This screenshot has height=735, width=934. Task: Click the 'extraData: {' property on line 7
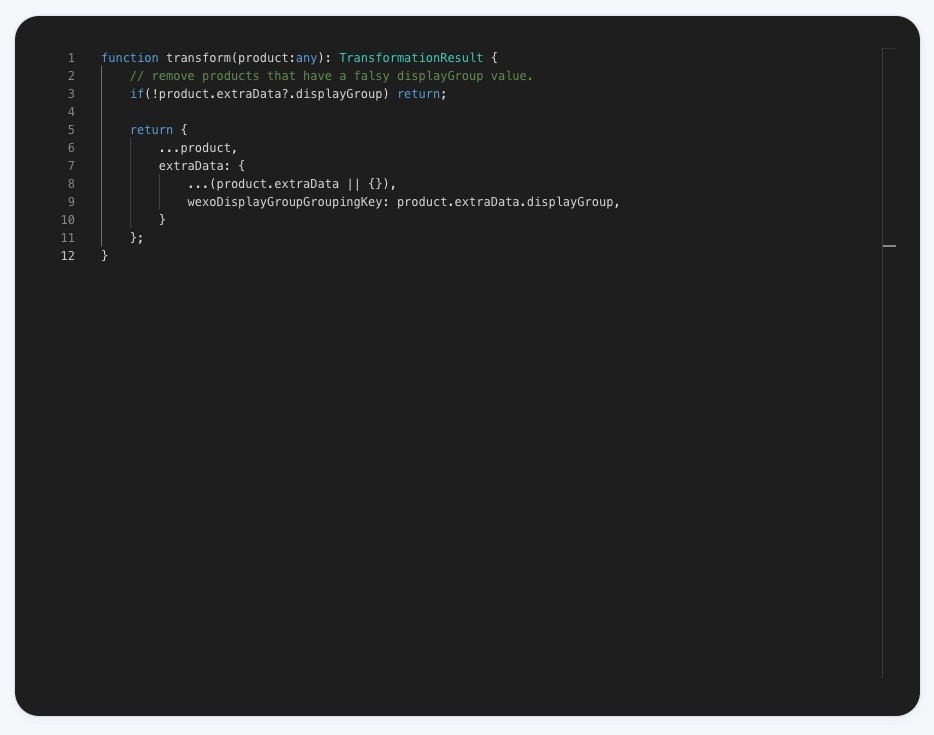pyautogui.click(x=201, y=166)
